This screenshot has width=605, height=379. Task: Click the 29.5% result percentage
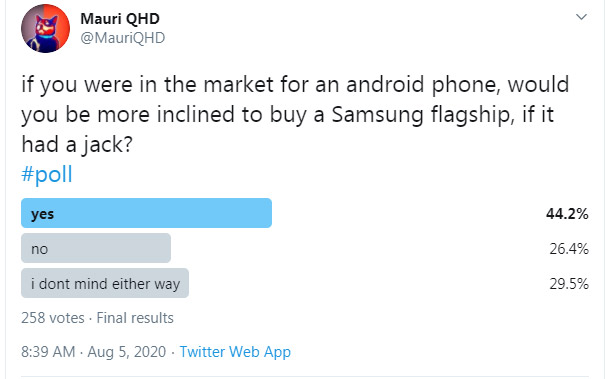[569, 284]
